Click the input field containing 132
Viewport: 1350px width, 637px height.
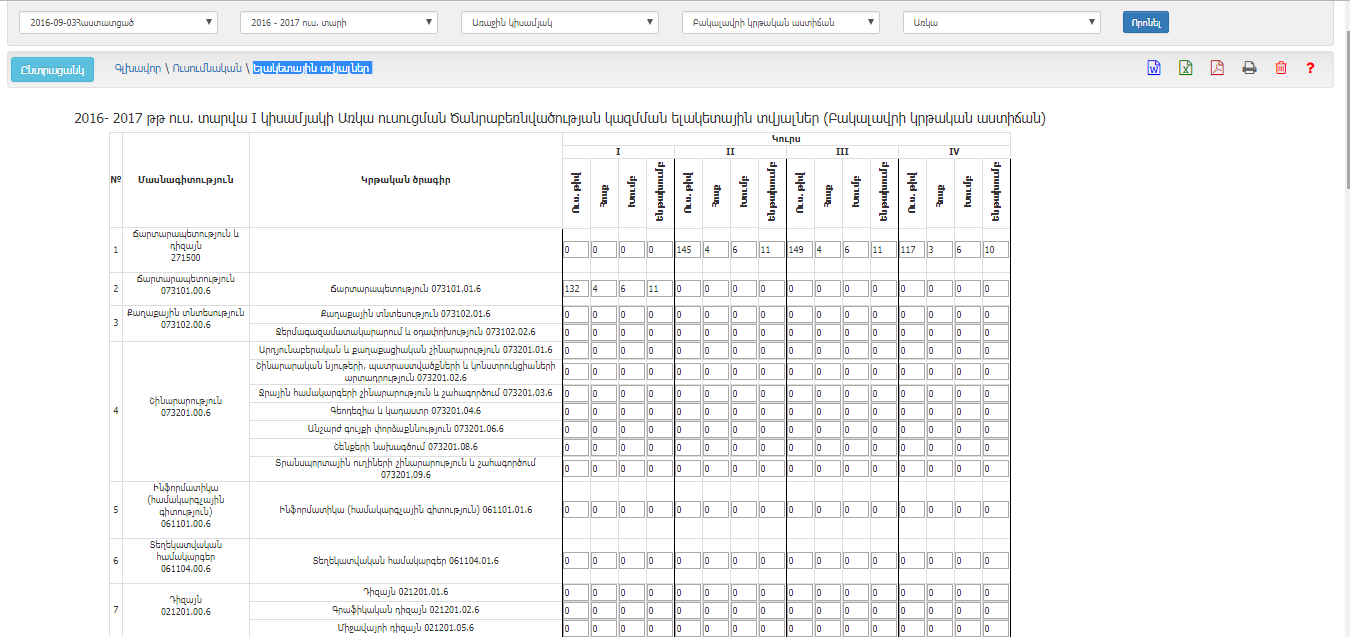coord(575,289)
